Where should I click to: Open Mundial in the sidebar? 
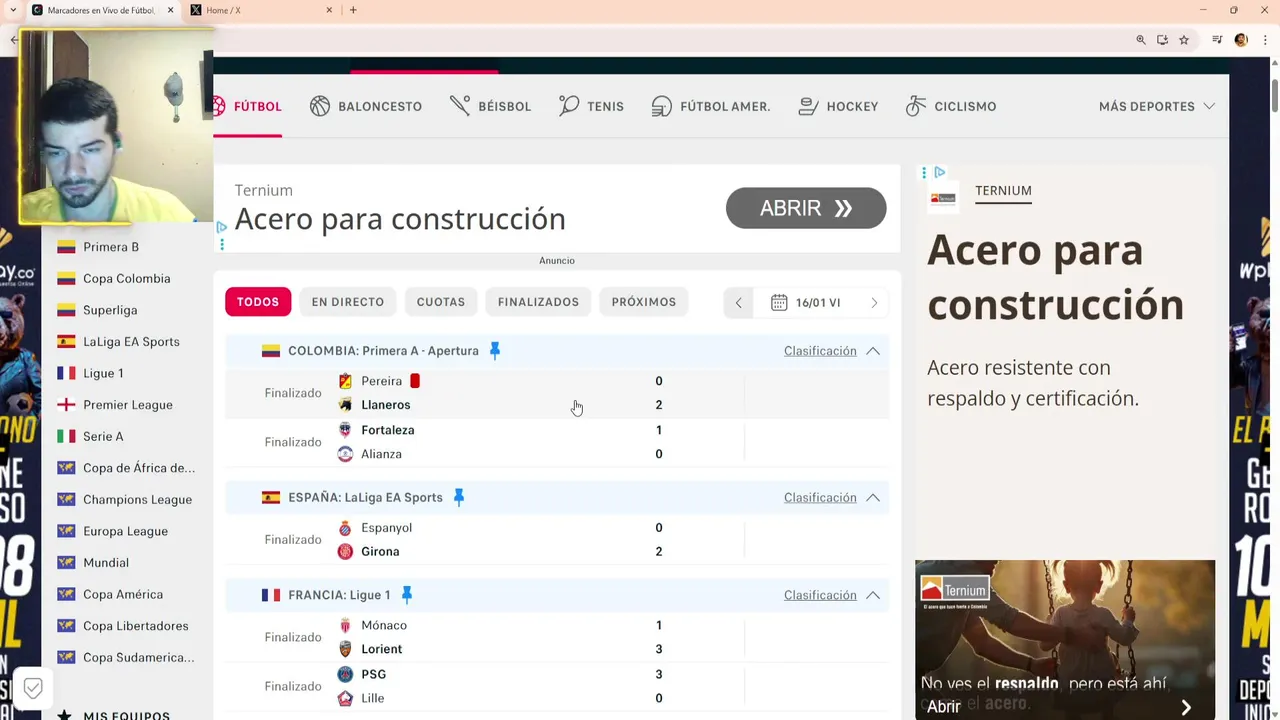(x=106, y=563)
